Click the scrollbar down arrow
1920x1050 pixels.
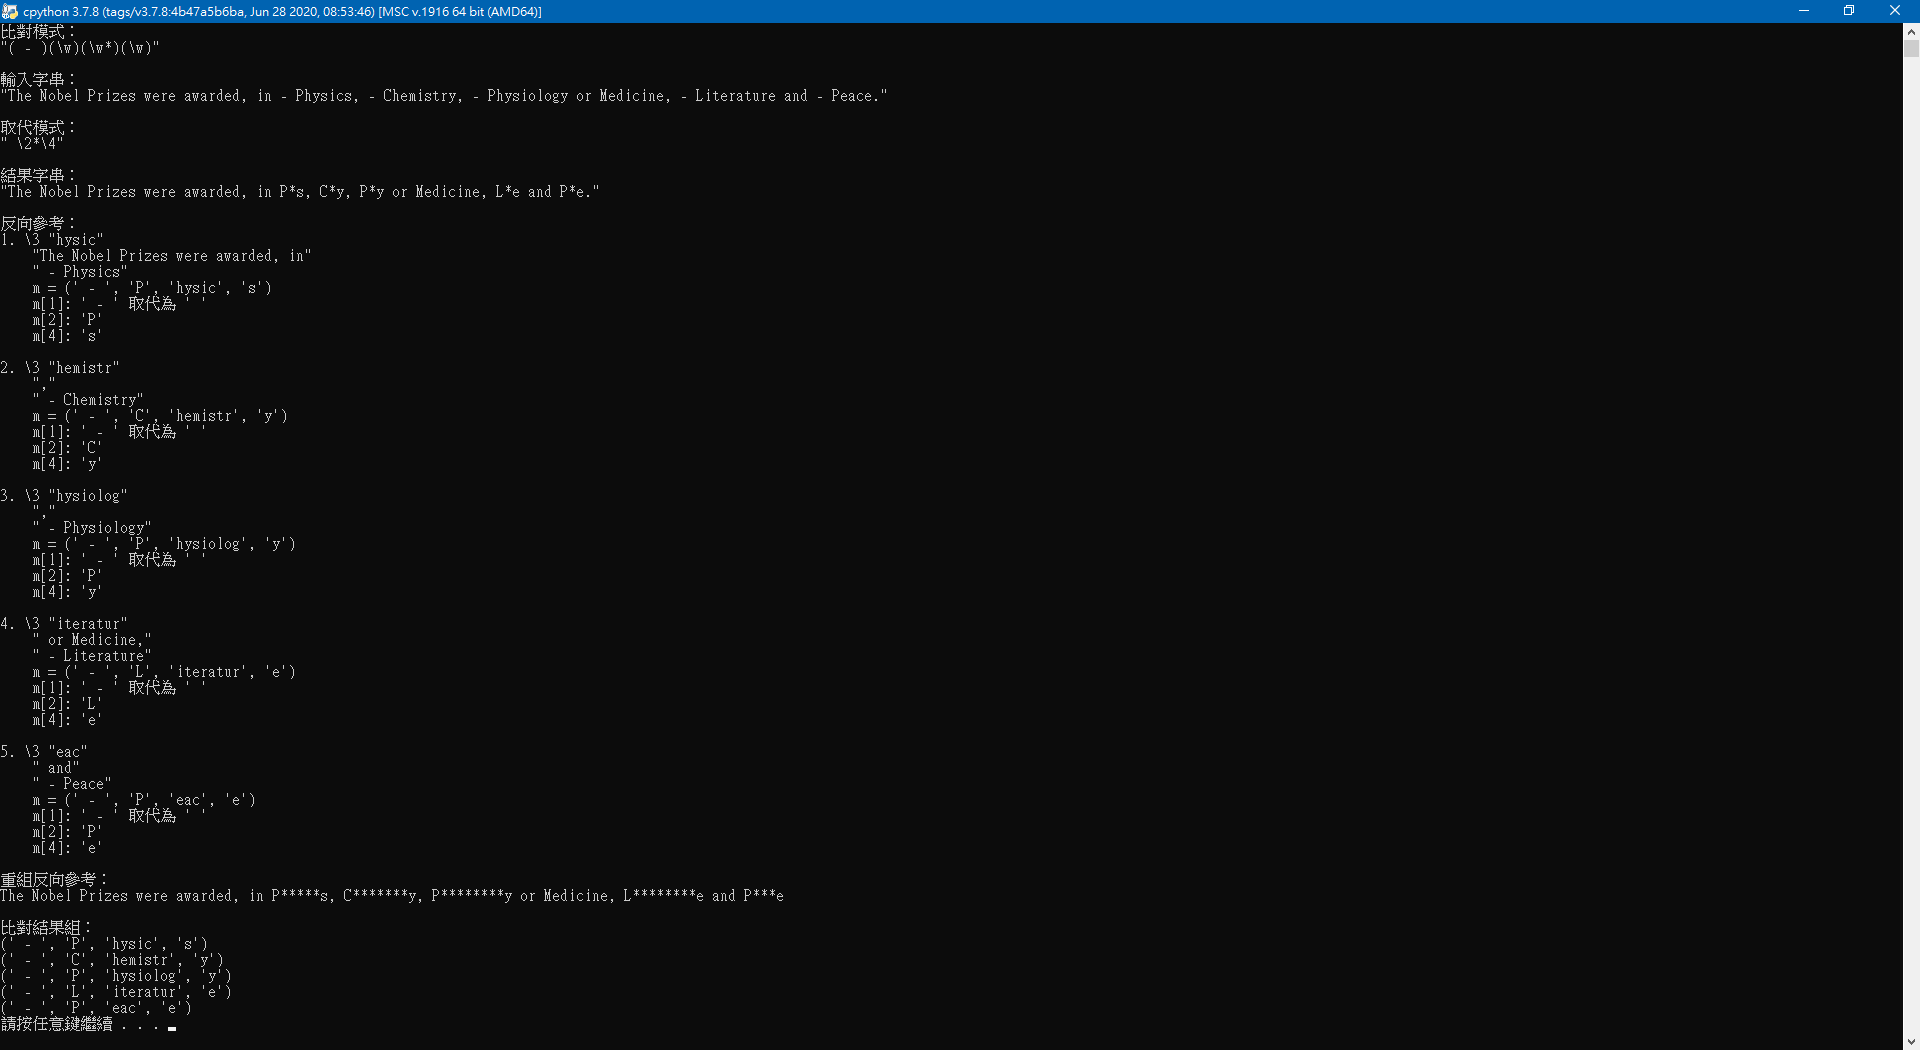point(1911,1041)
